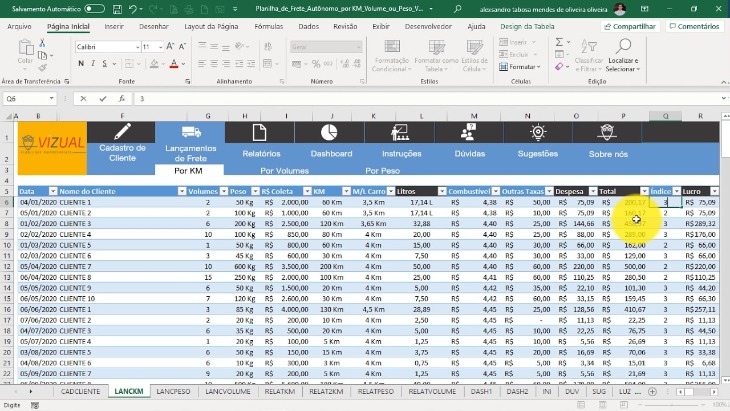Click the Name Box showing Q6
730x411 pixels.
[26, 99]
